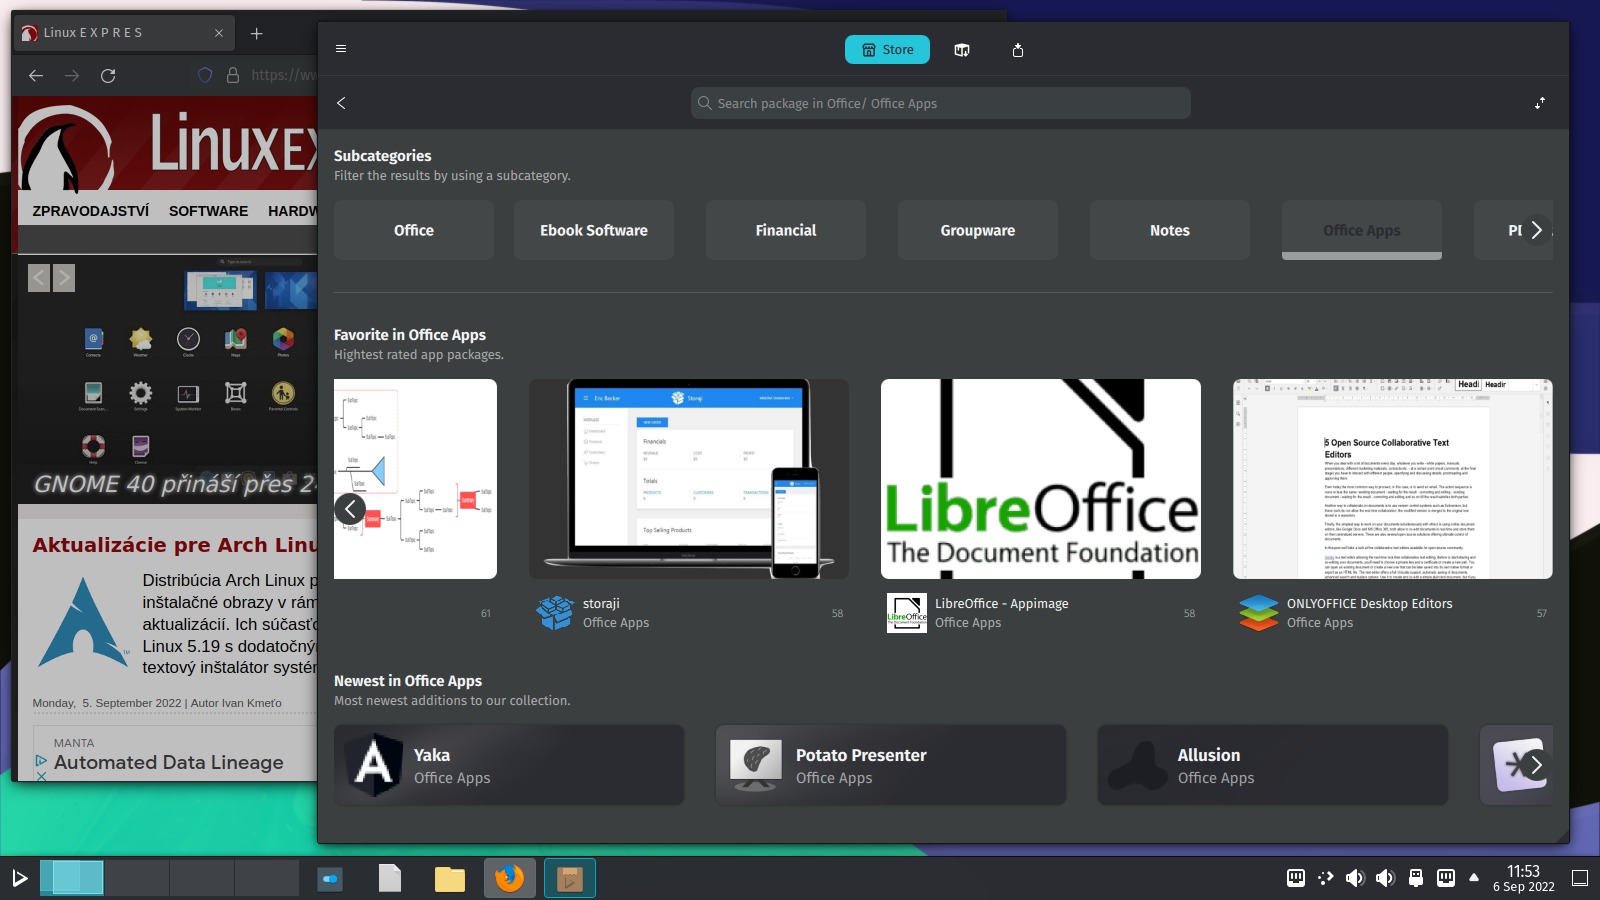Open a new tab in Firefox
1600x900 pixels.
[x=257, y=33]
